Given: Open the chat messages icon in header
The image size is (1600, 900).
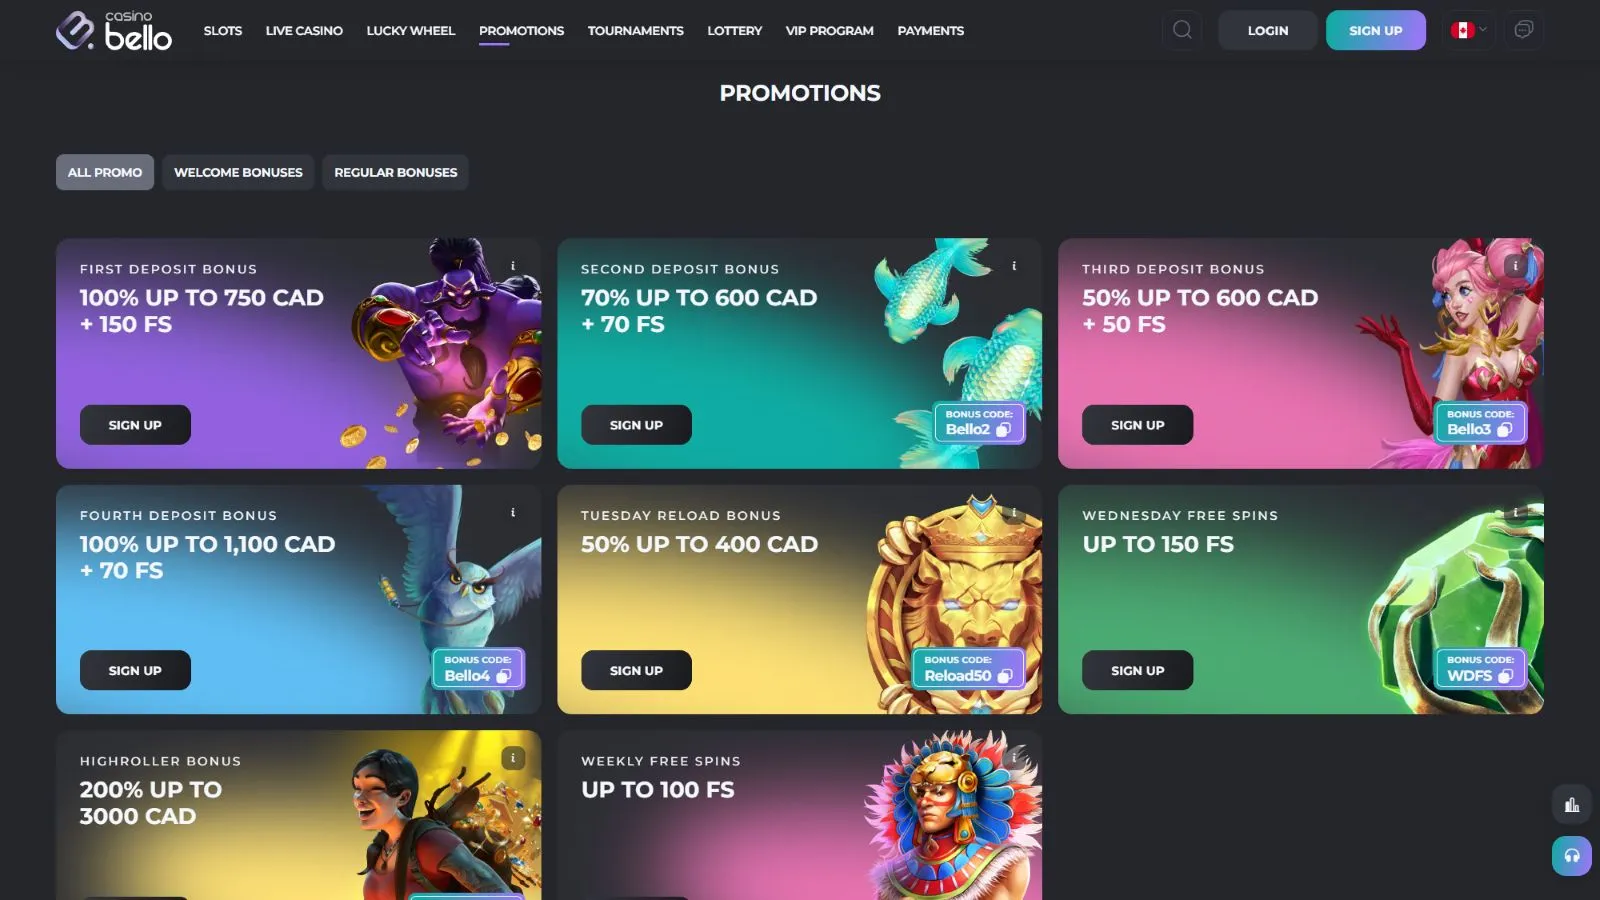Looking at the screenshot, I should click(x=1523, y=30).
